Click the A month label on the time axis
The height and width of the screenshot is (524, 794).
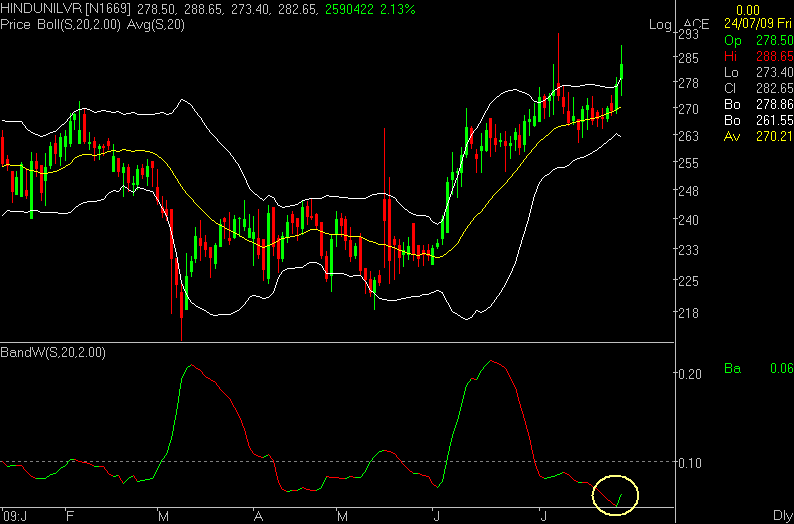(x=259, y=516)
